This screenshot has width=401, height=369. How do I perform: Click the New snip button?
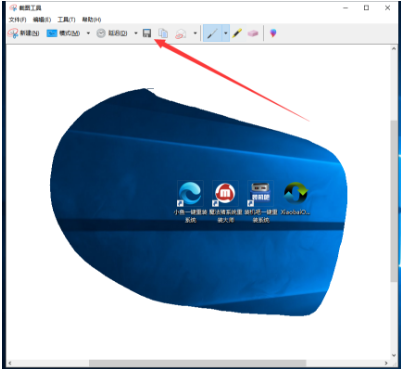coord(24,33)
